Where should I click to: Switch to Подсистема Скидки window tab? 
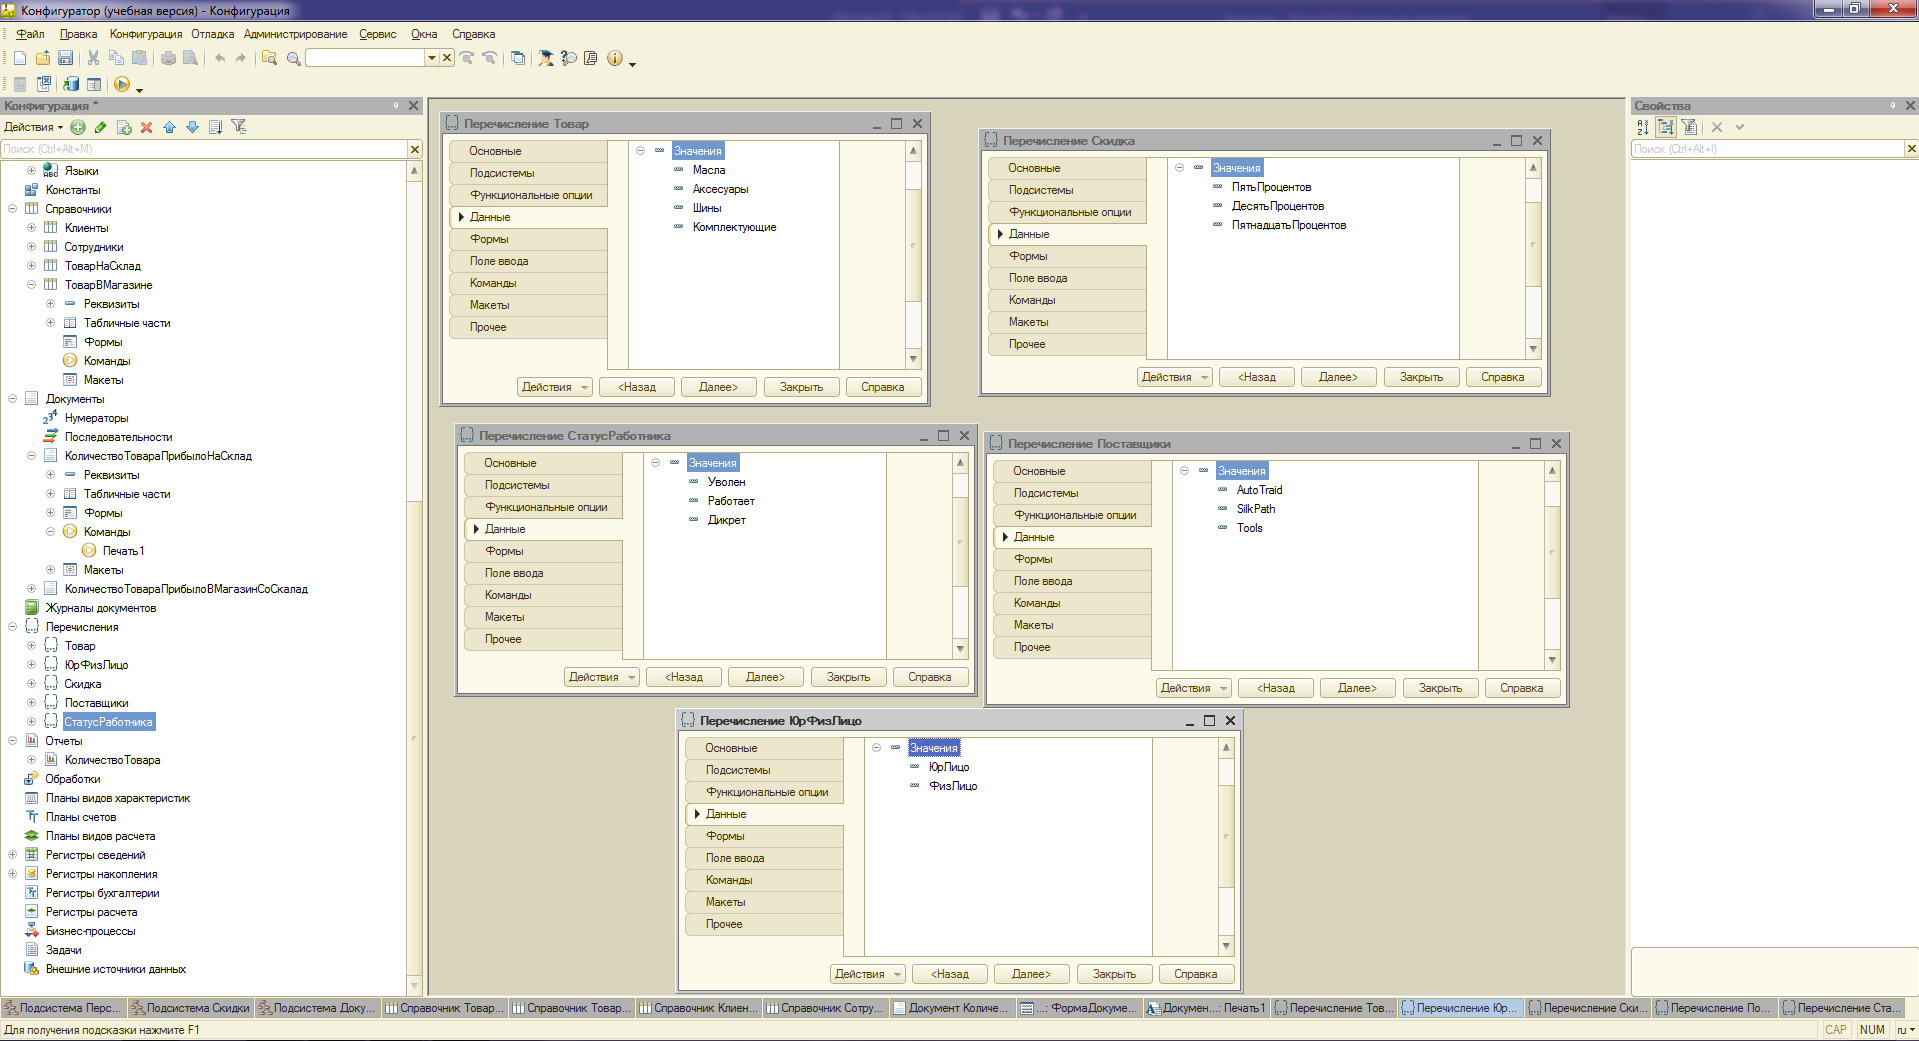tap(190, 1008)
